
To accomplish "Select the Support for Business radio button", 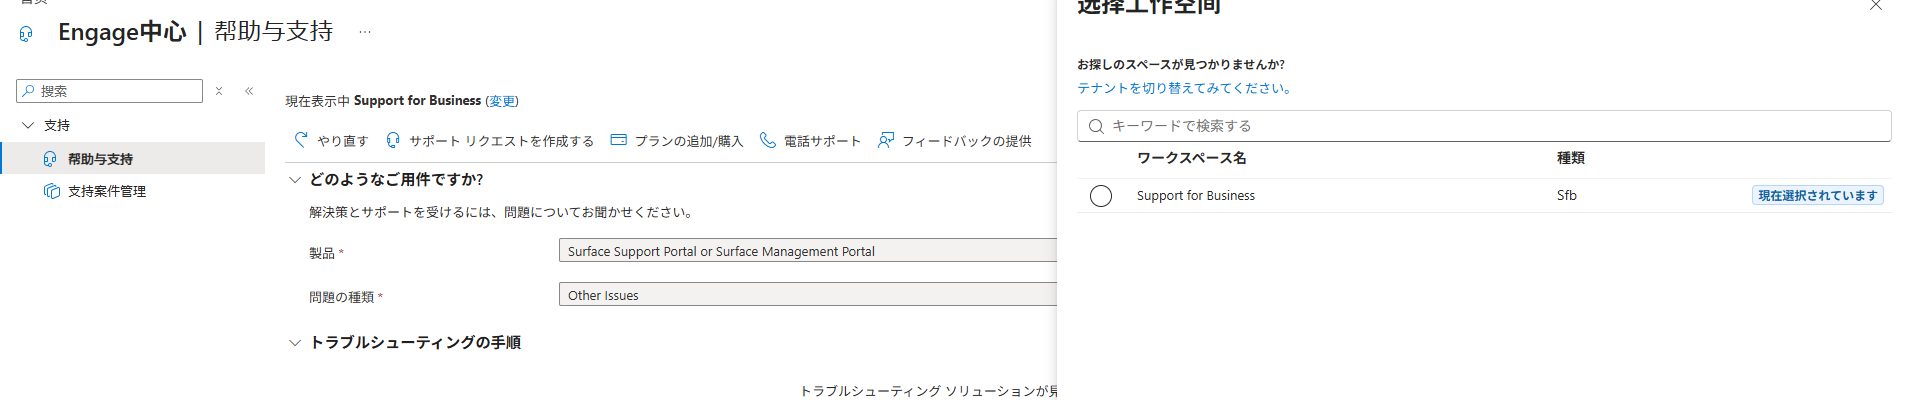I will point(1101,196).
